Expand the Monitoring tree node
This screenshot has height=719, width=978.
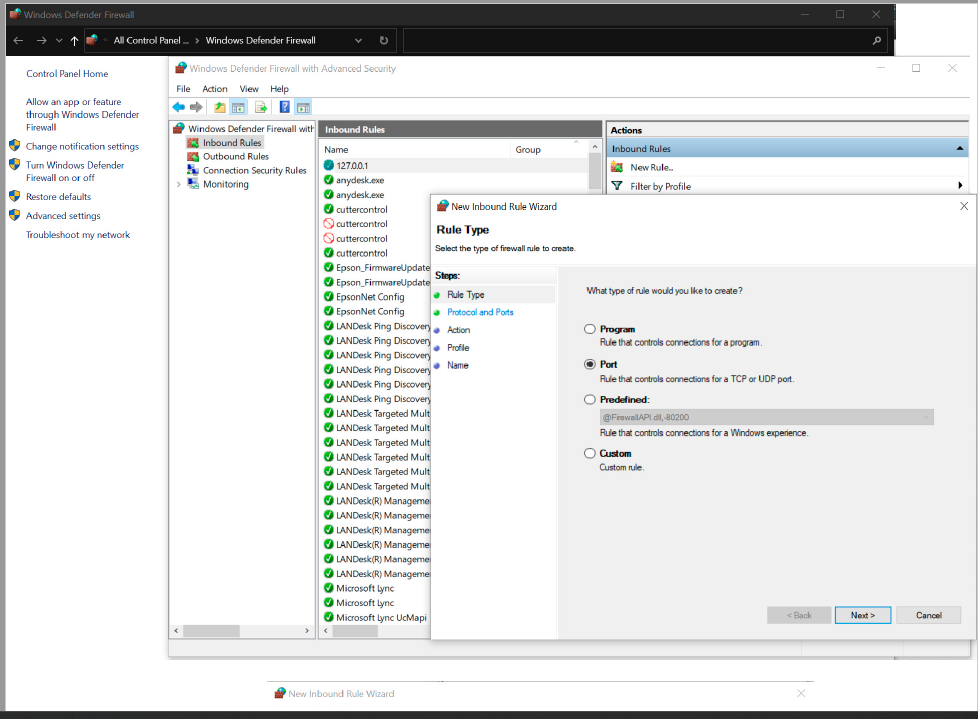tap(179, 184)
